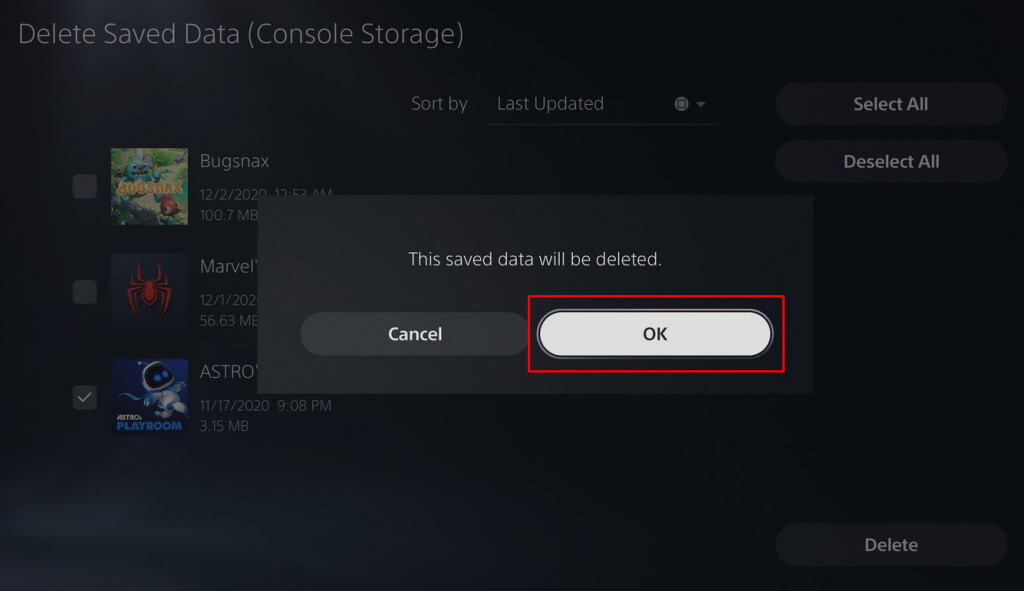The image size is (1024, 591).
Task: Click the sort dropdown arrow icon
Action: [700, 105]
